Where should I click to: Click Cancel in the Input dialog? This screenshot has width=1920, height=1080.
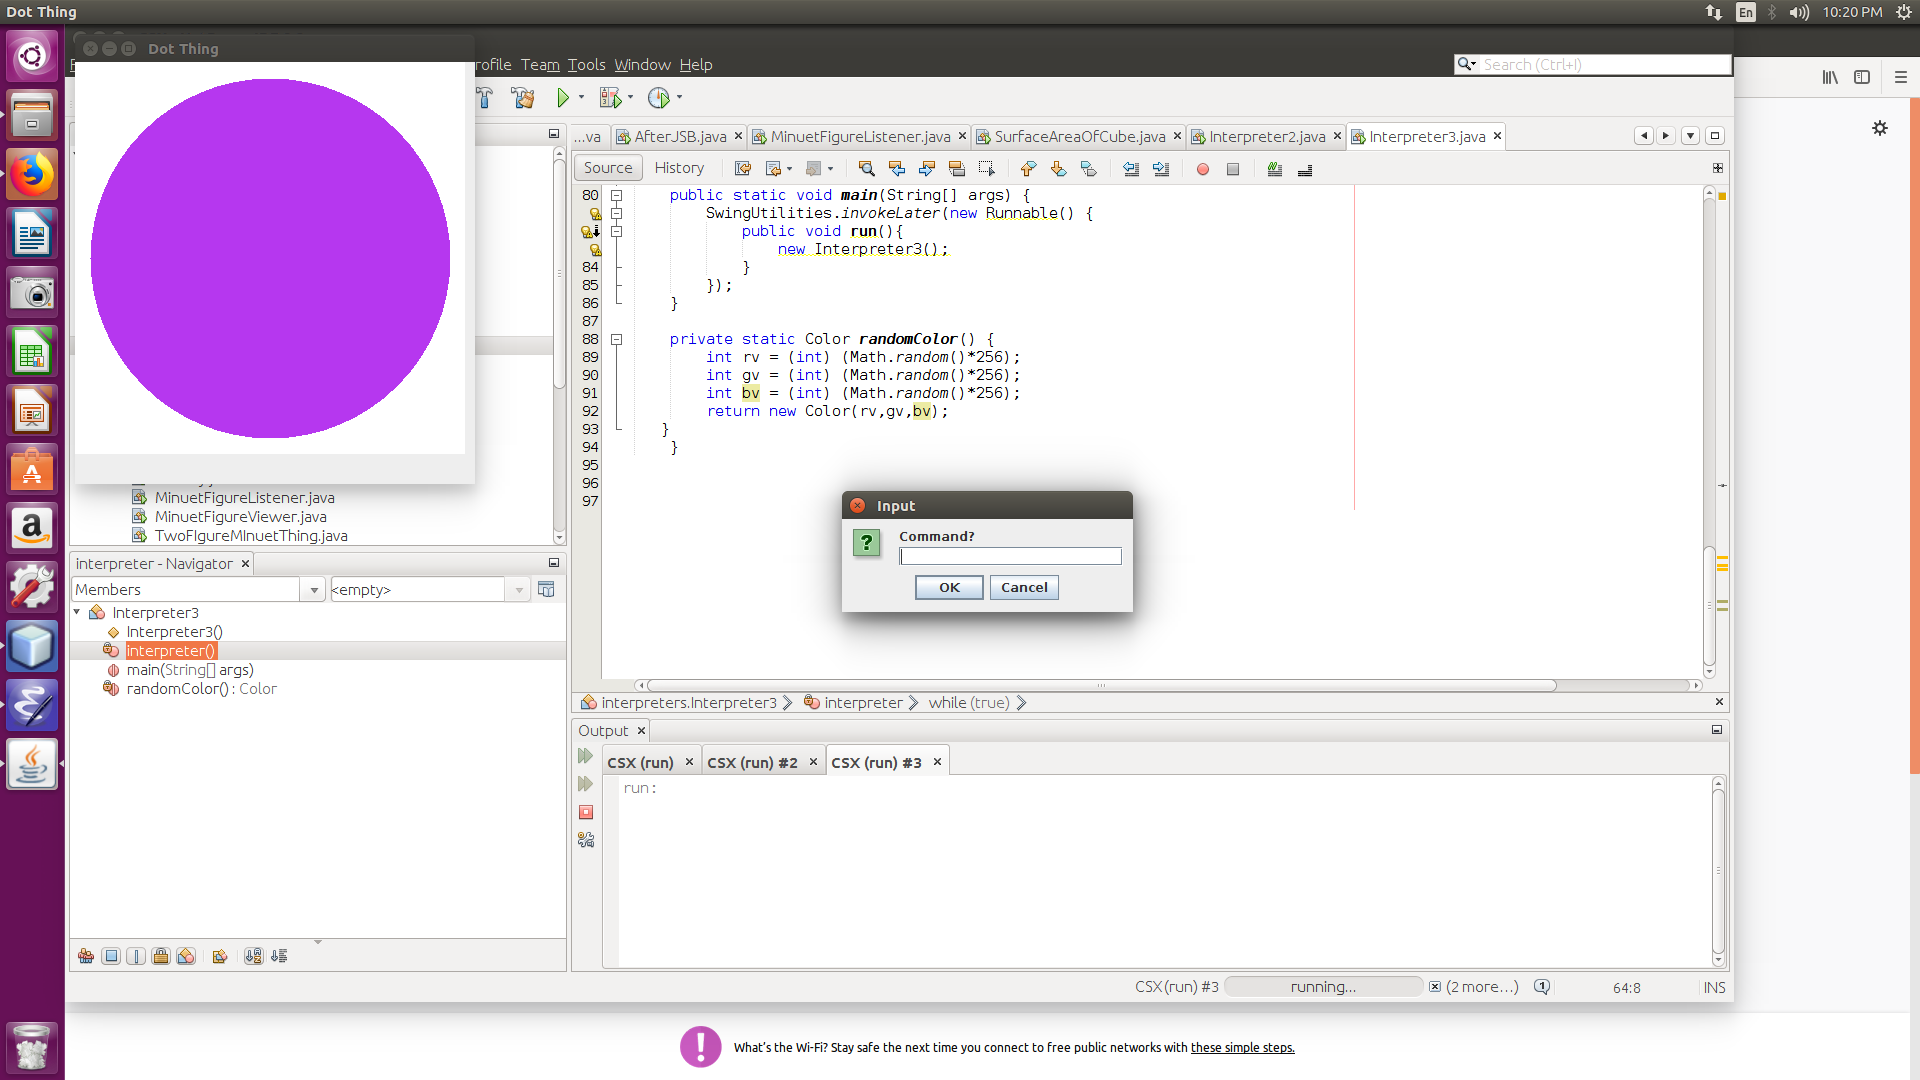pyautogui.click(x=1024, y=588)
